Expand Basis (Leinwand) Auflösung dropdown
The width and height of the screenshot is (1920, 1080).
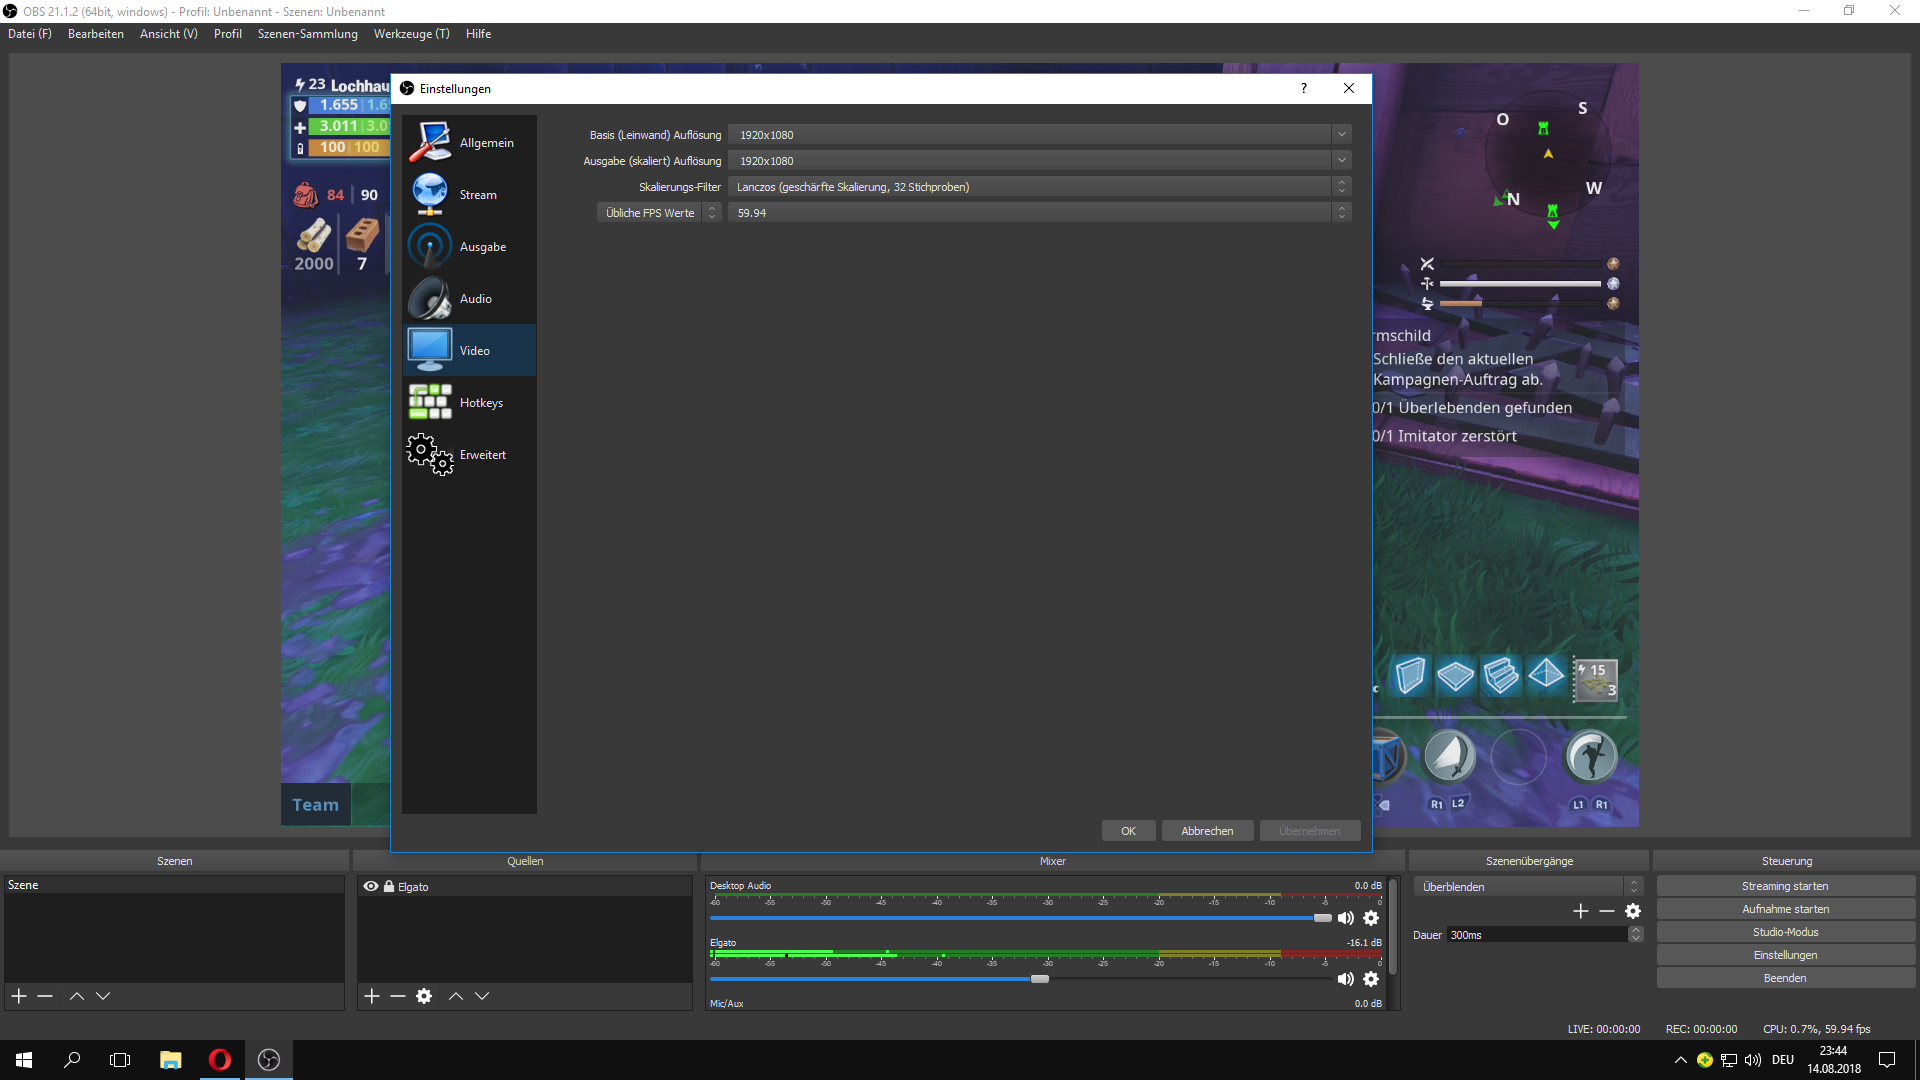point(1341,135)
